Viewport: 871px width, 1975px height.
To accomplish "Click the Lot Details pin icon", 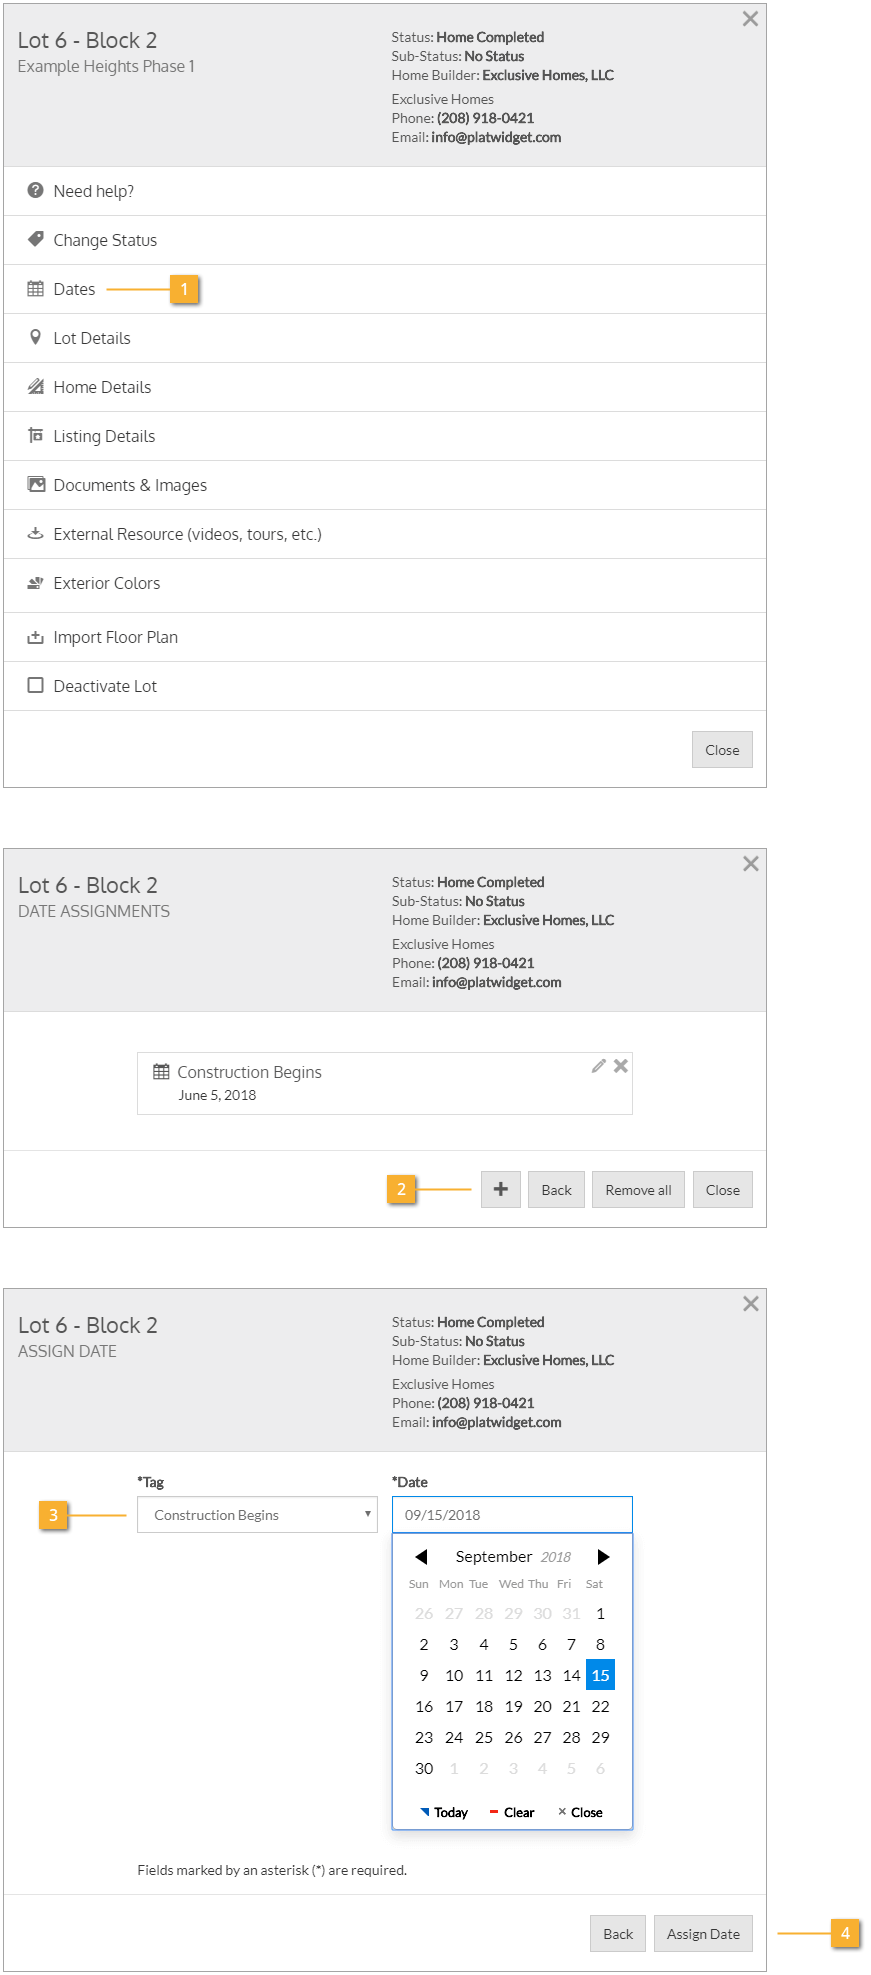I will click(35, 337).
